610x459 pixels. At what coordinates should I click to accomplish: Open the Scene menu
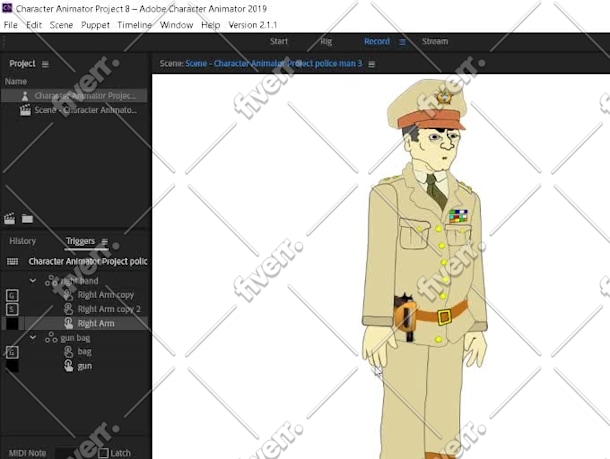click(x=61, y=25)
